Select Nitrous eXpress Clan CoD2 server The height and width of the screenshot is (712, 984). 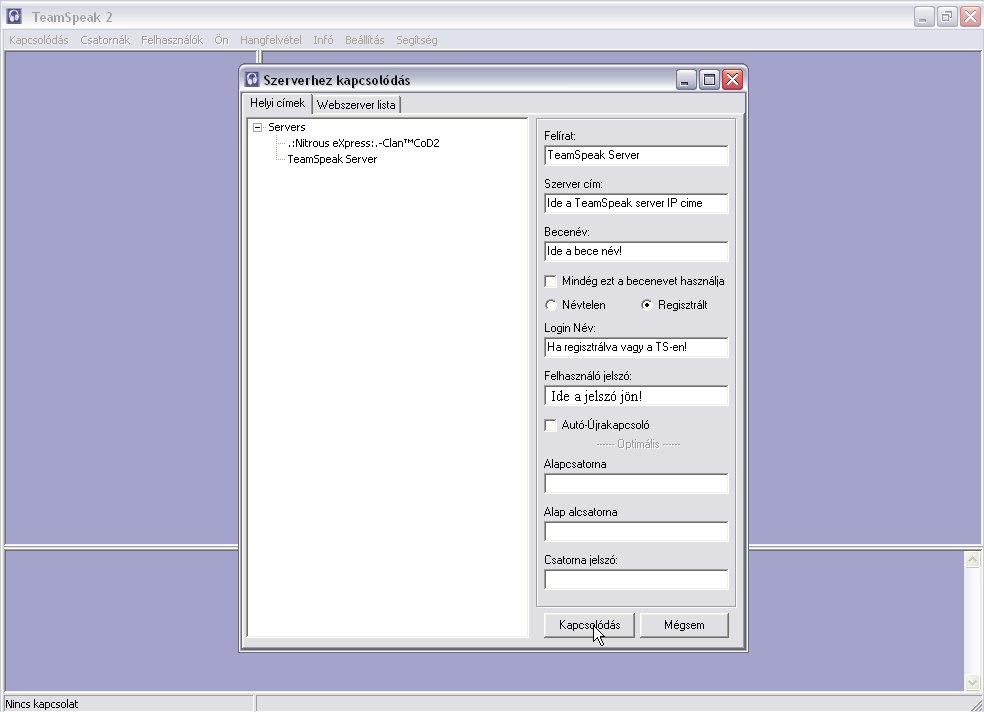[x=363, y=143]
